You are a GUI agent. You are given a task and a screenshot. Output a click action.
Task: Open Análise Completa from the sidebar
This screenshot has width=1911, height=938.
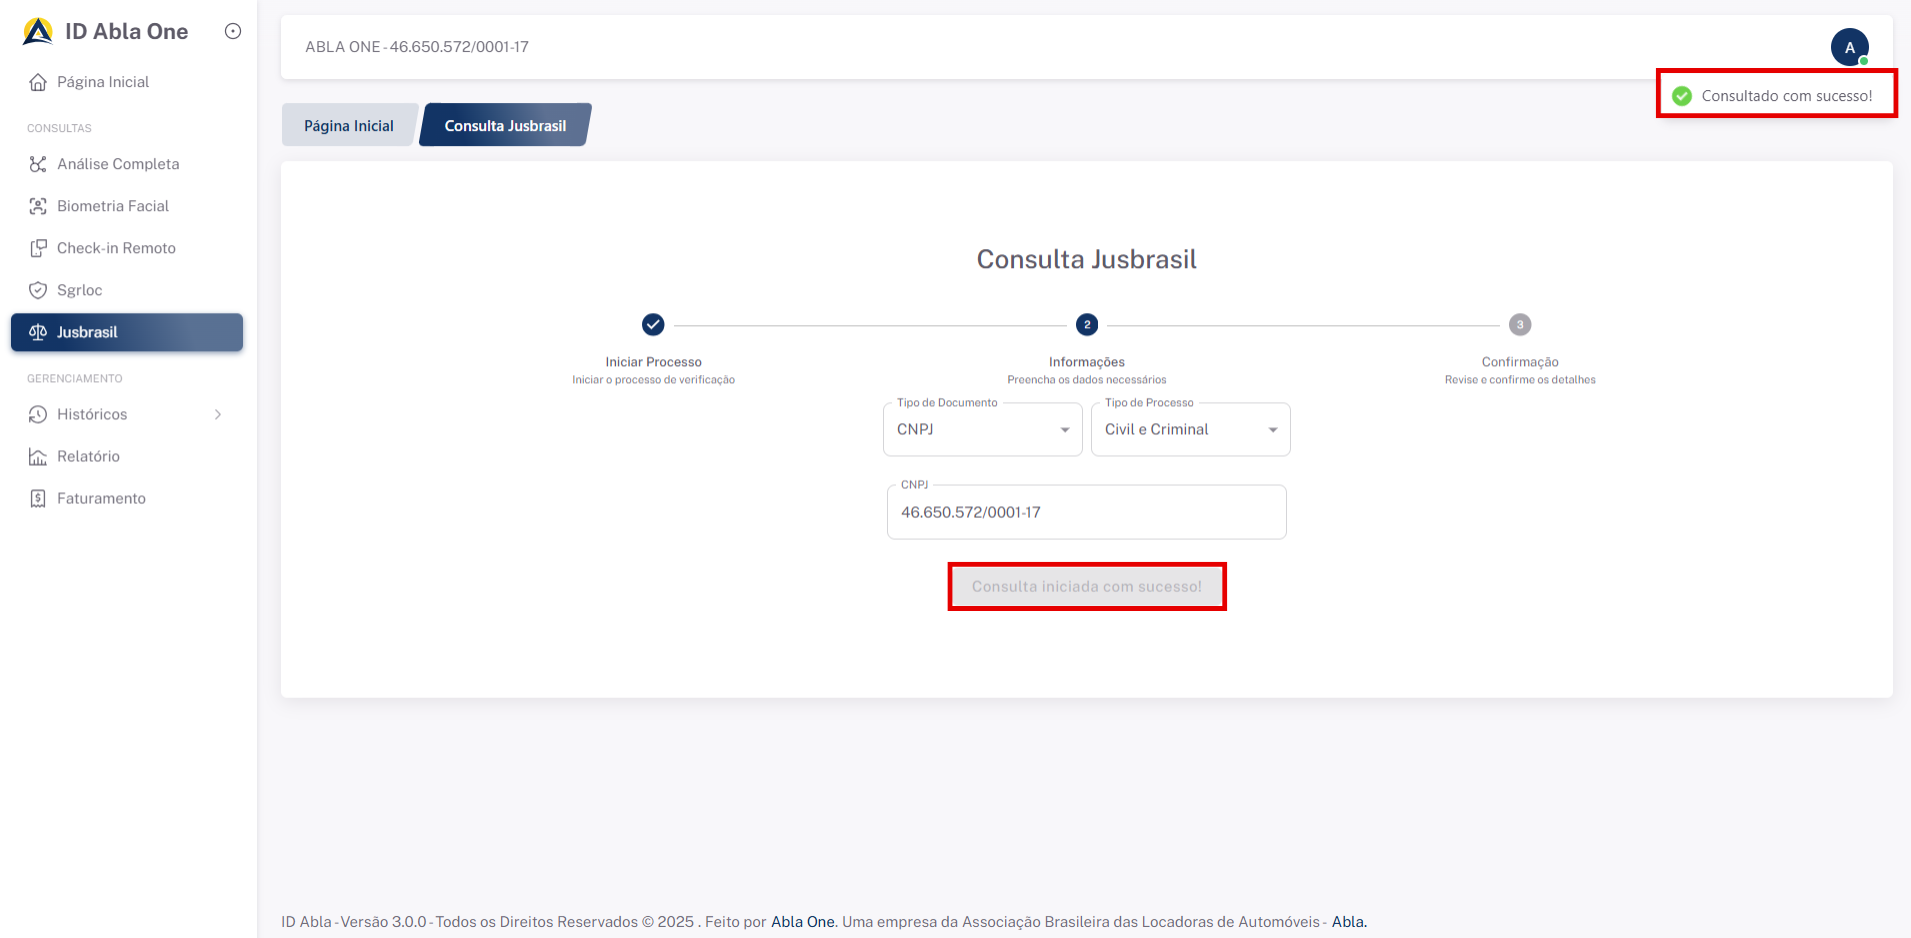pyautogui.click(x=118, y=164)
